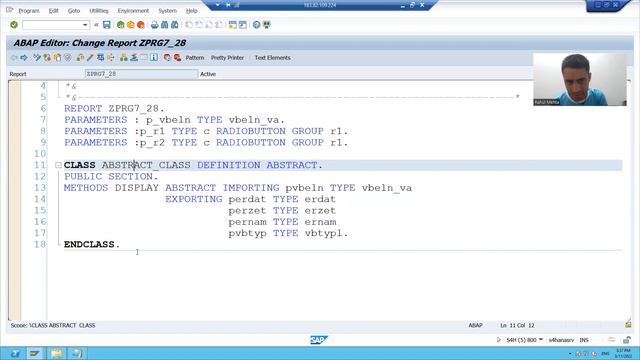Open the customize local layout icon
Screen dimensions: 640x360
point(267,25)
